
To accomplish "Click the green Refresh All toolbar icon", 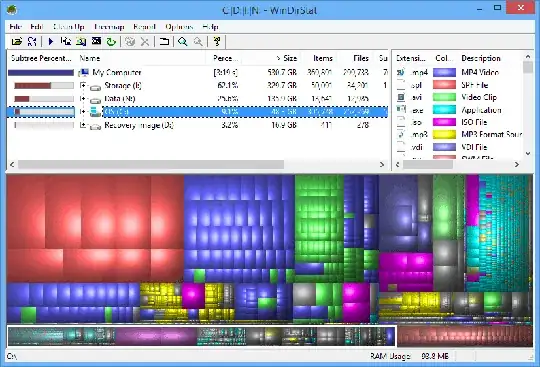I will (x=111, y=42).
